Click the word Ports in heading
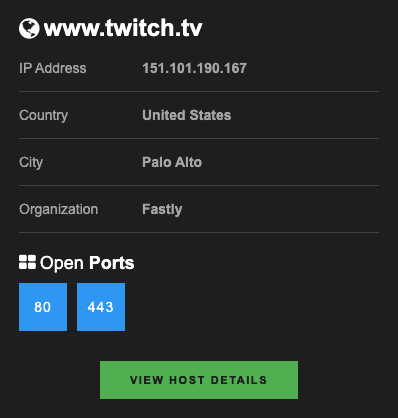 point(112,263)
